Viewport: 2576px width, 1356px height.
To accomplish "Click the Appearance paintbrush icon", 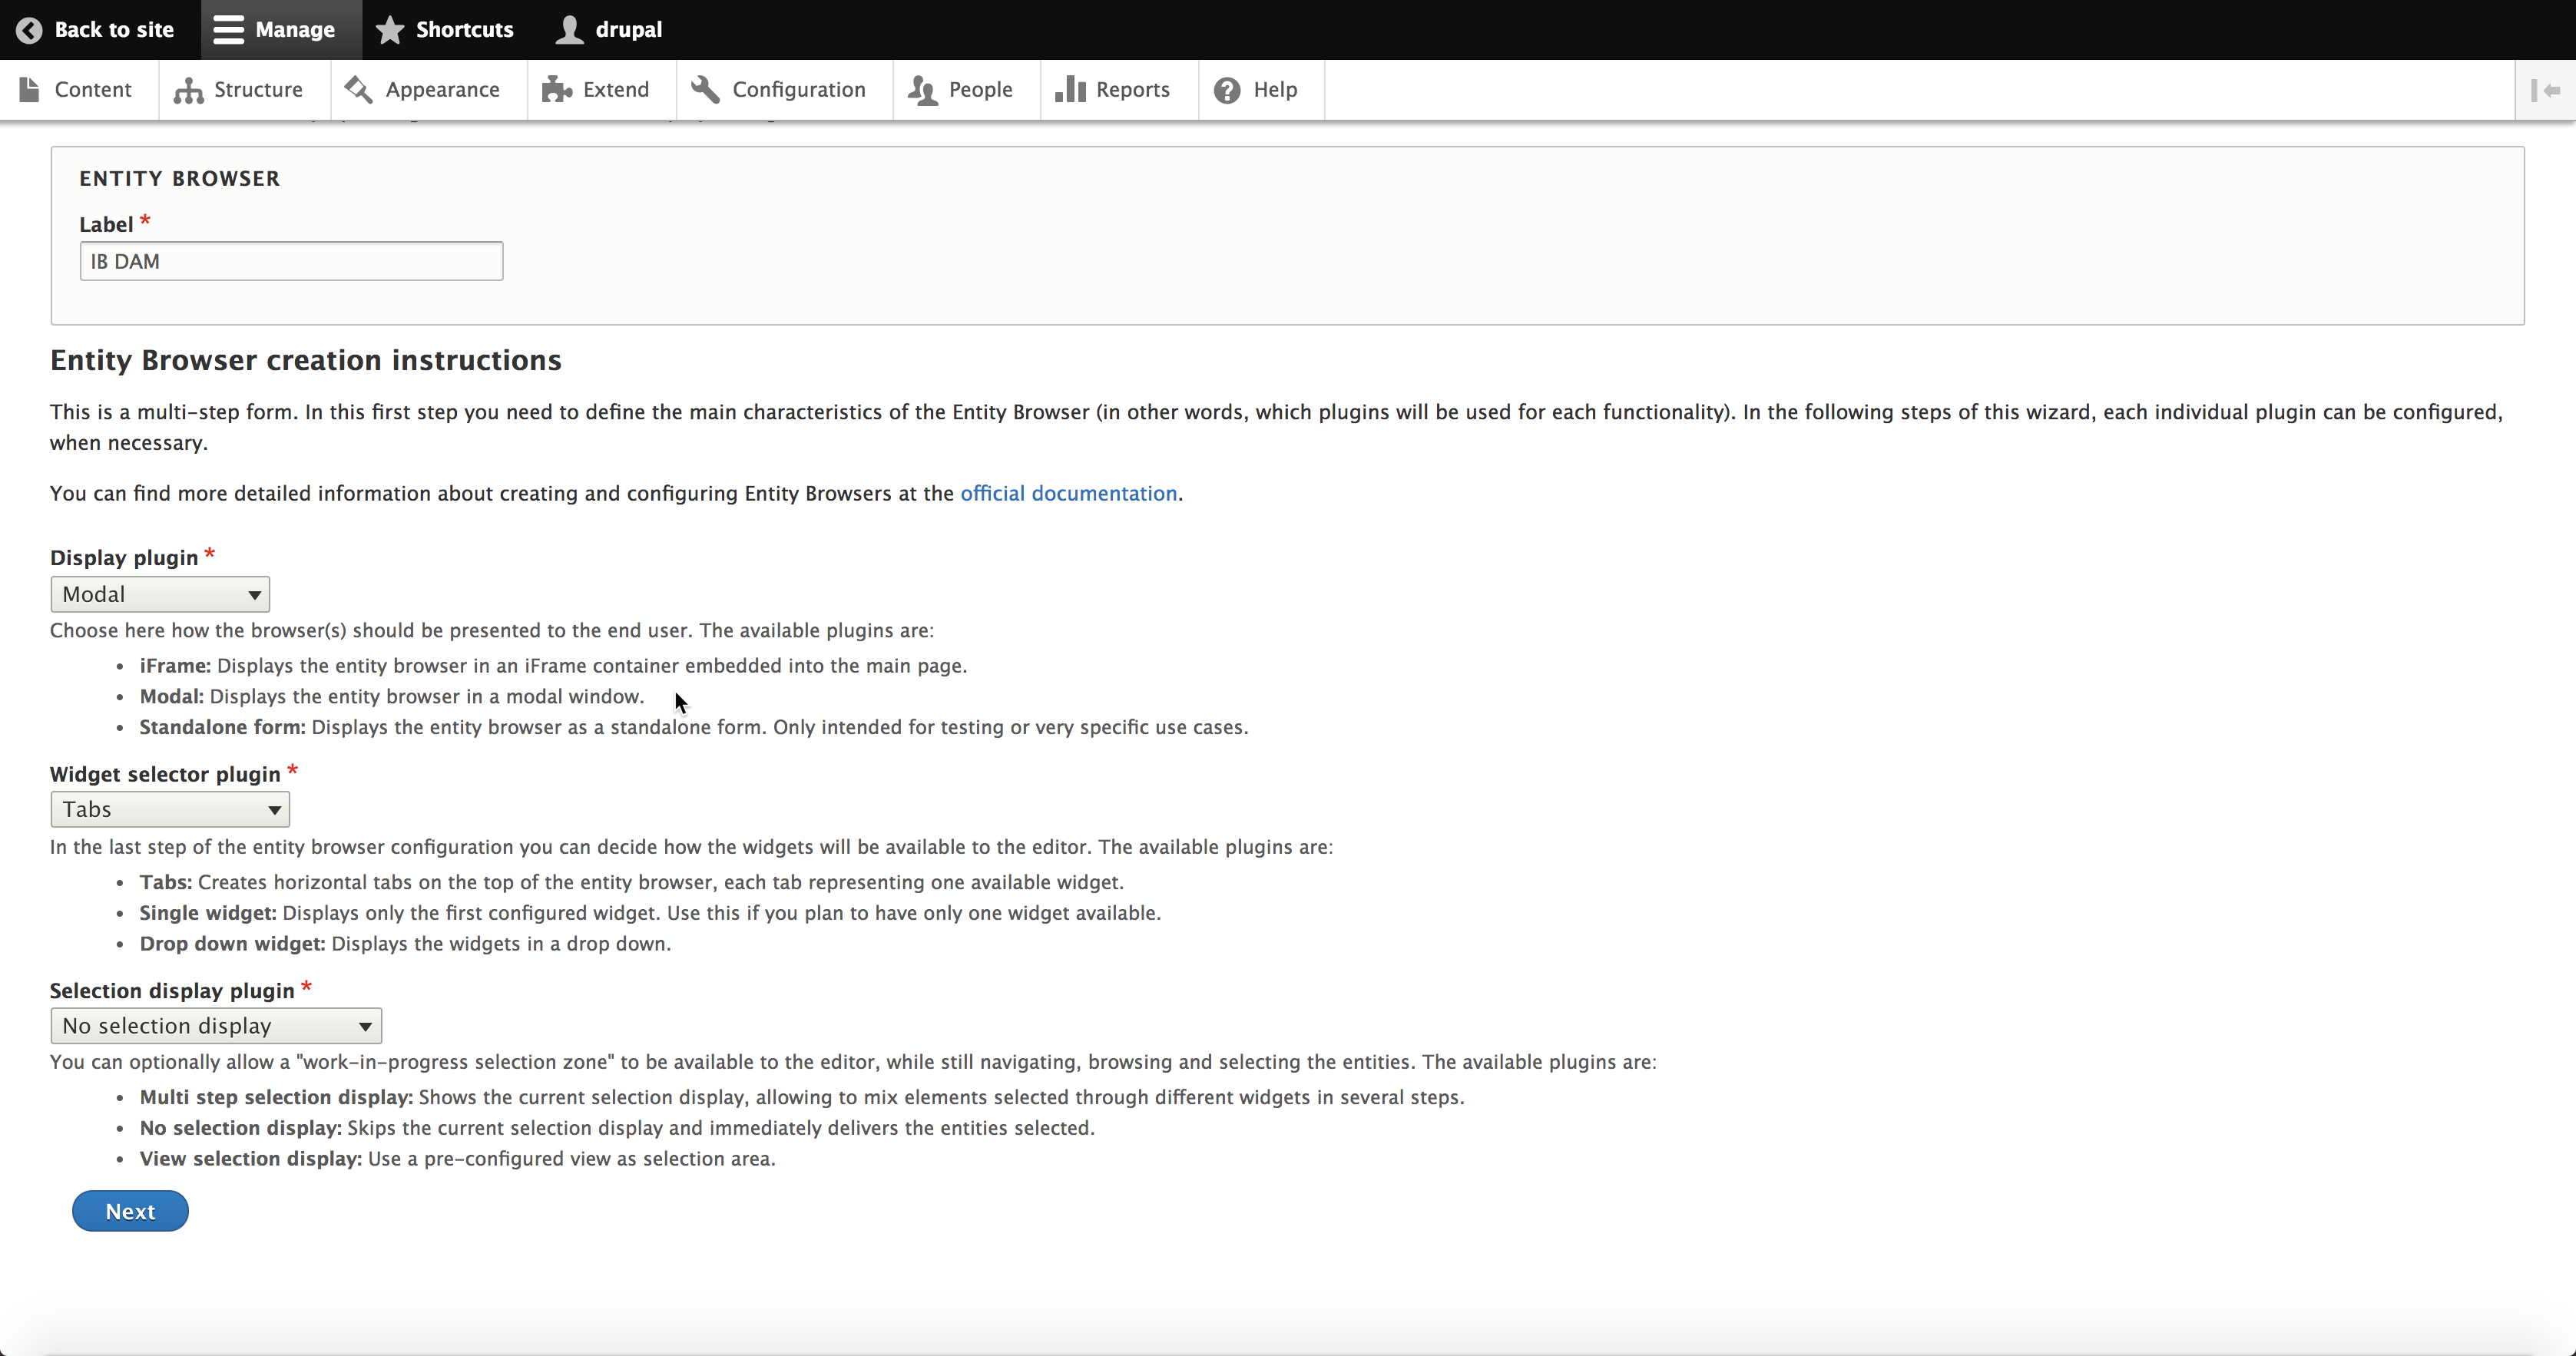I will tap(359, 90).
